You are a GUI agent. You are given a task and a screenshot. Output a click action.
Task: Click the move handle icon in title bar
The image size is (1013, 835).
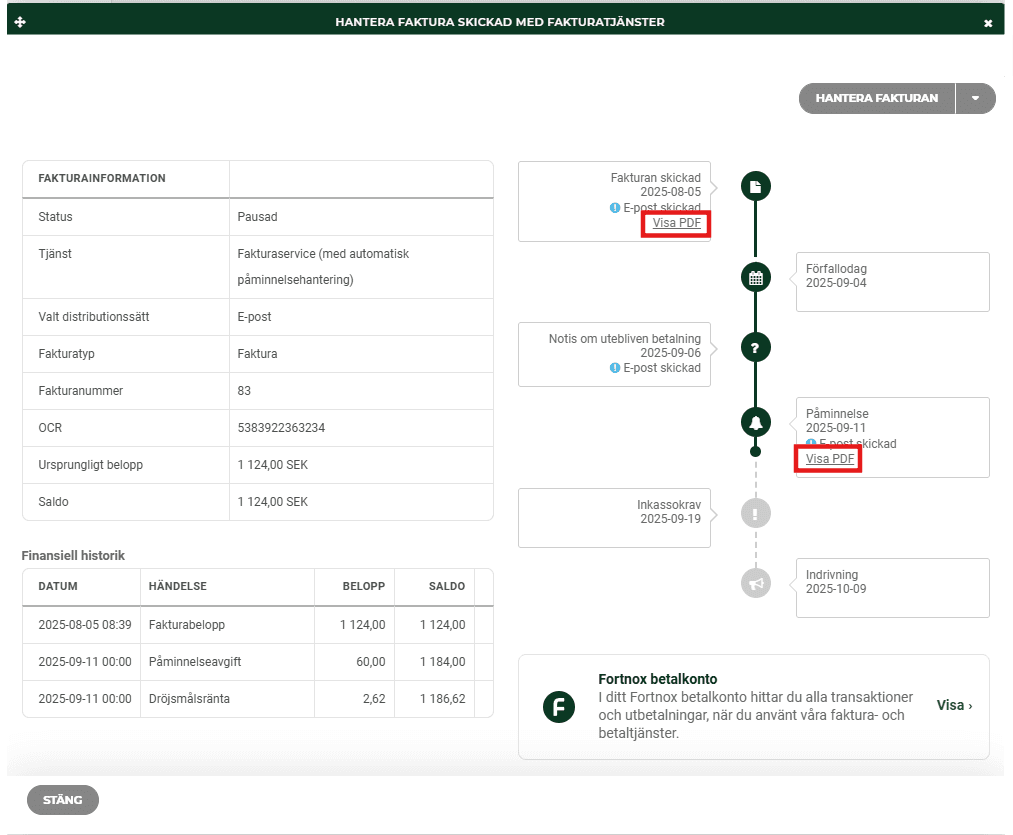pos(21,22)
